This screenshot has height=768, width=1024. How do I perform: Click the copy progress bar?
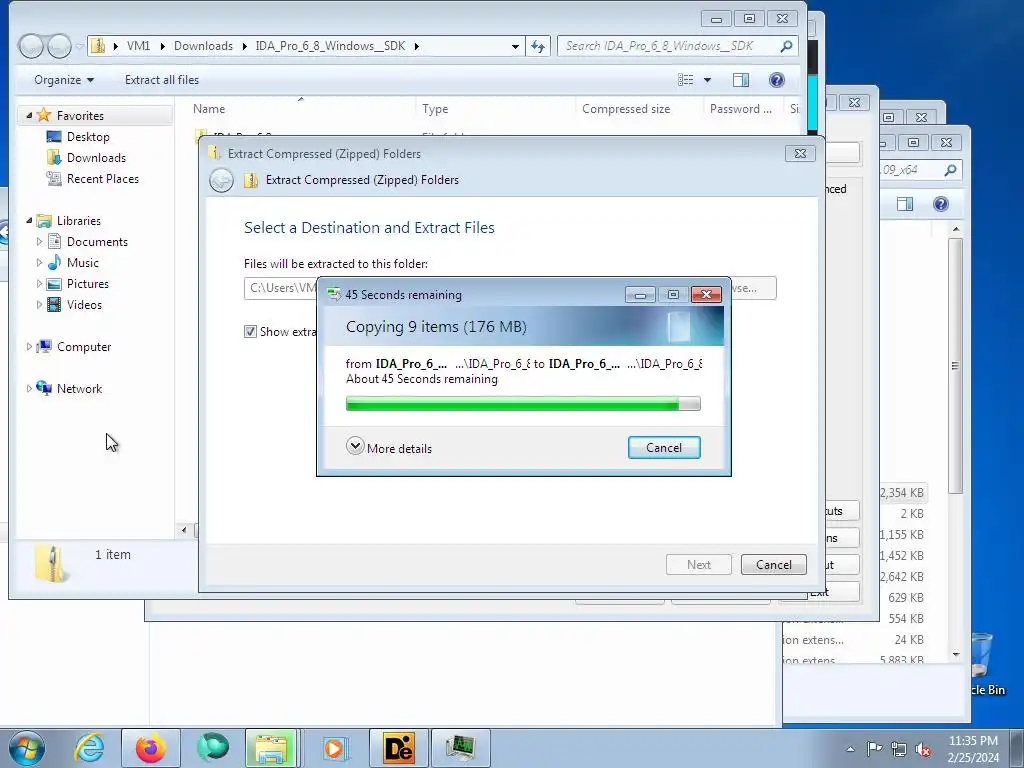click(522, 404)
